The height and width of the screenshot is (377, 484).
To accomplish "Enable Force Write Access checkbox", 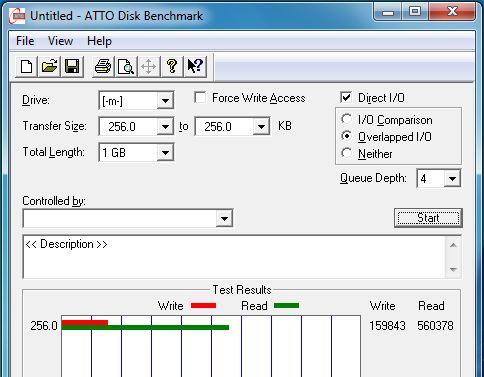I will pos(200,98).
